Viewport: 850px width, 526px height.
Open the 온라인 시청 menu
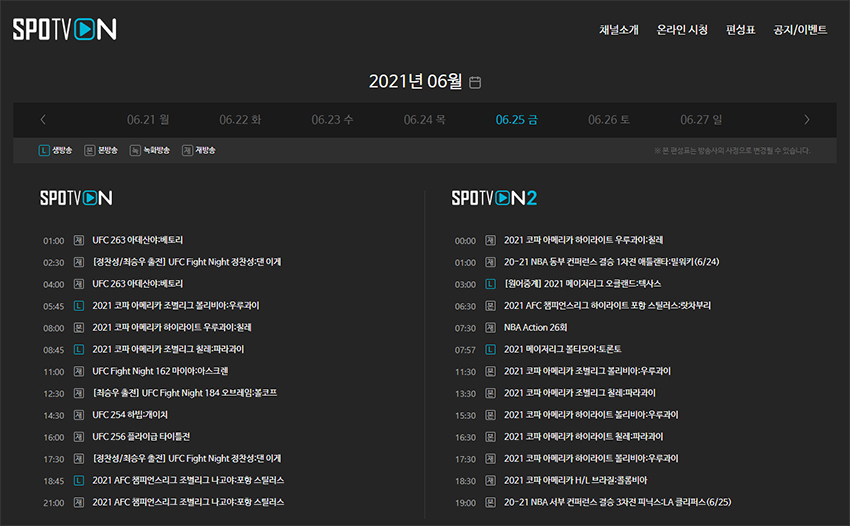click(x=682, y=30)
